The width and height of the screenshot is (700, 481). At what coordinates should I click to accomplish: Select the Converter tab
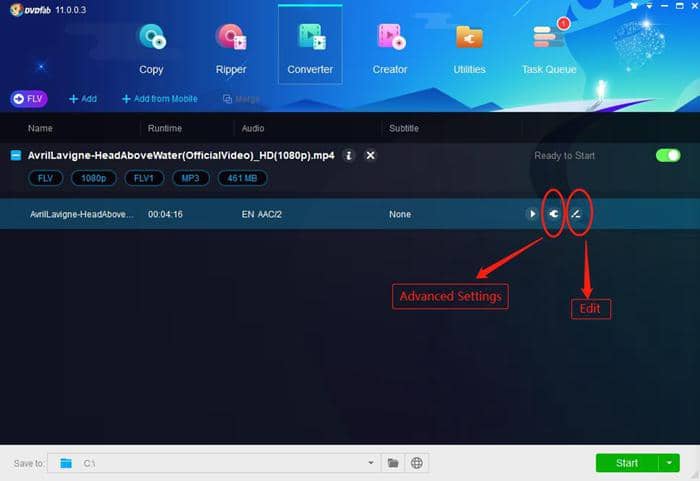tap(310, 48)
